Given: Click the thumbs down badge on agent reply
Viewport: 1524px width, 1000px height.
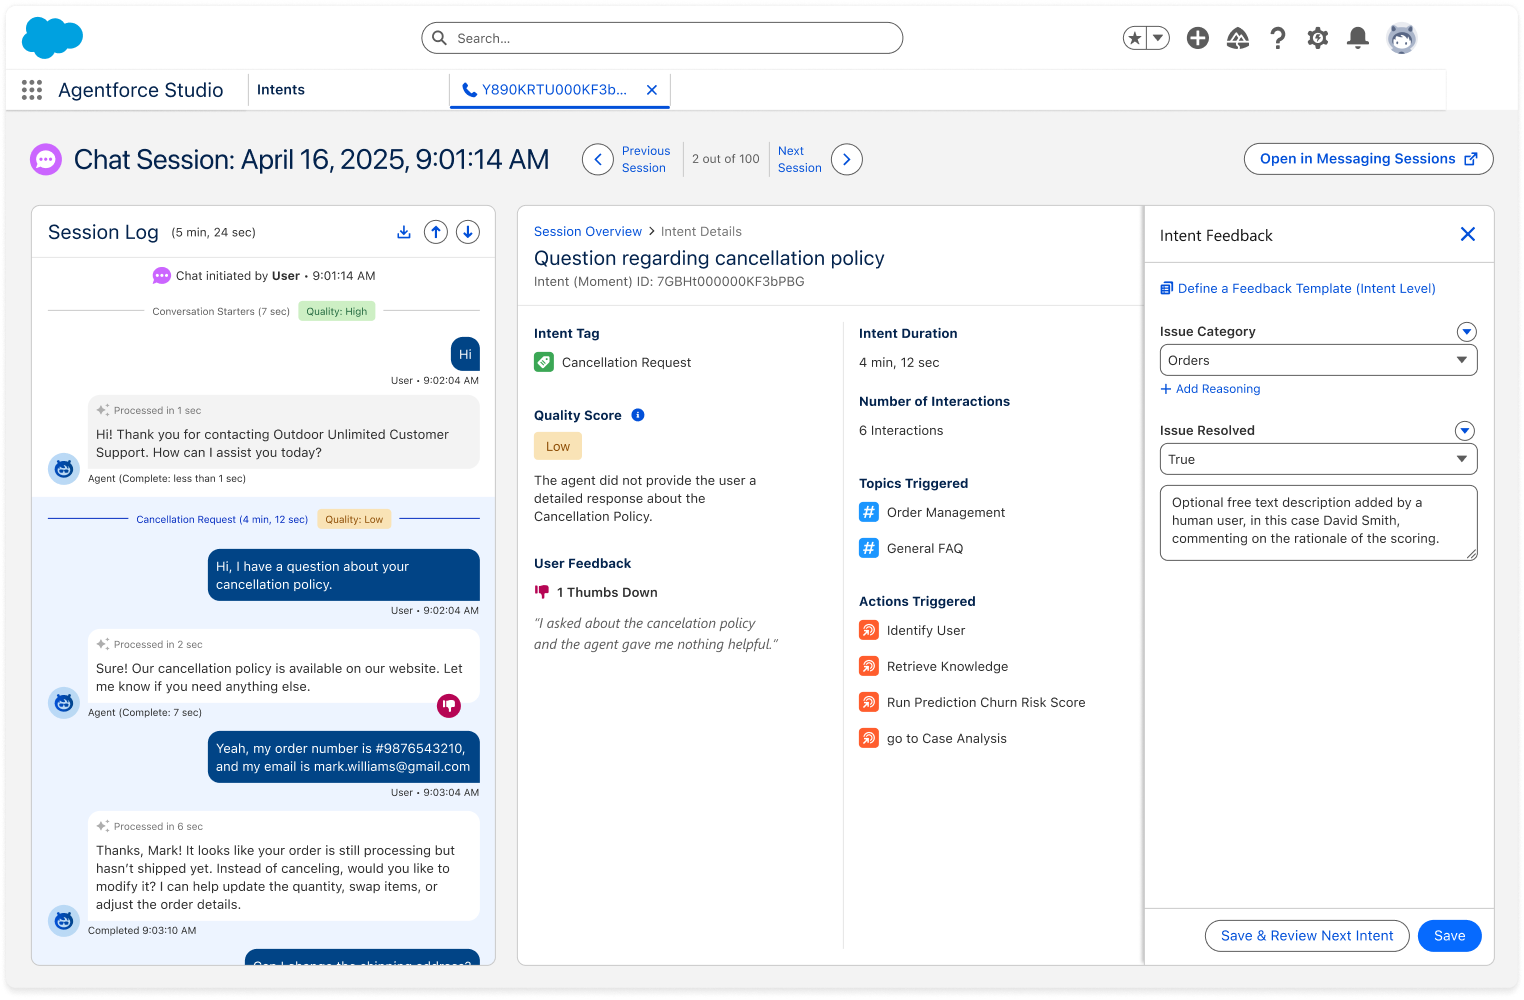Looking at the screenshot, I should 449,706.
